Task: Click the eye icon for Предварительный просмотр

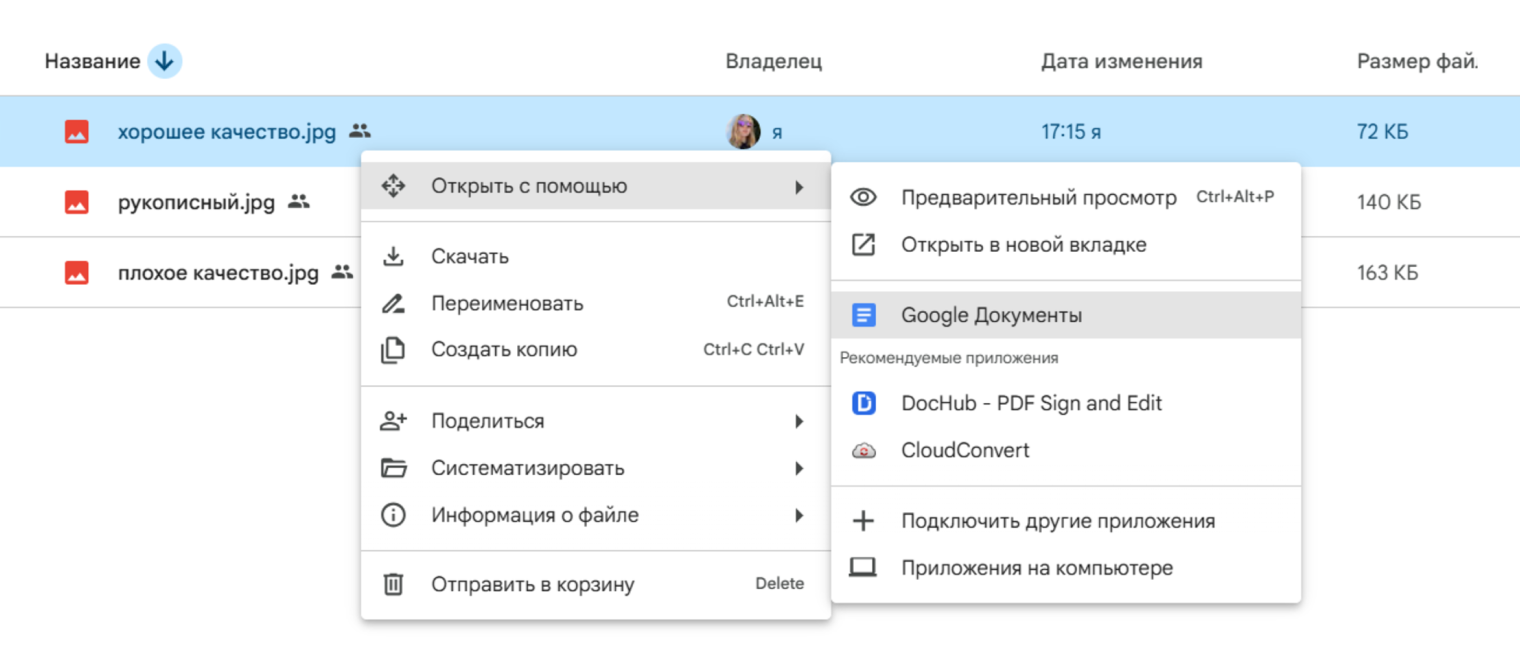Action: (863, 198)
